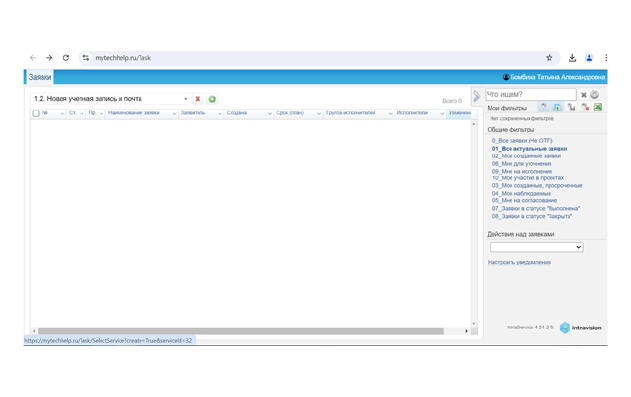Click the red X next to service selector

(198, 99)
